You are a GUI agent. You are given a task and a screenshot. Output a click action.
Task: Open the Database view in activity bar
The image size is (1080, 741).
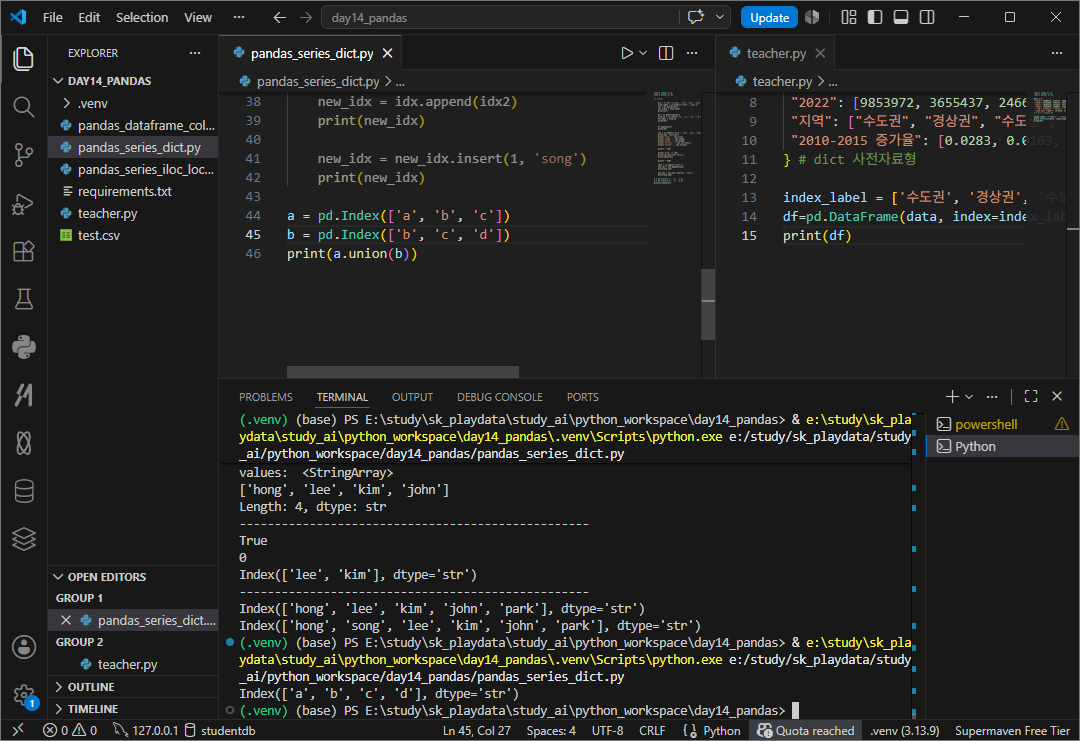pos(23,491)
